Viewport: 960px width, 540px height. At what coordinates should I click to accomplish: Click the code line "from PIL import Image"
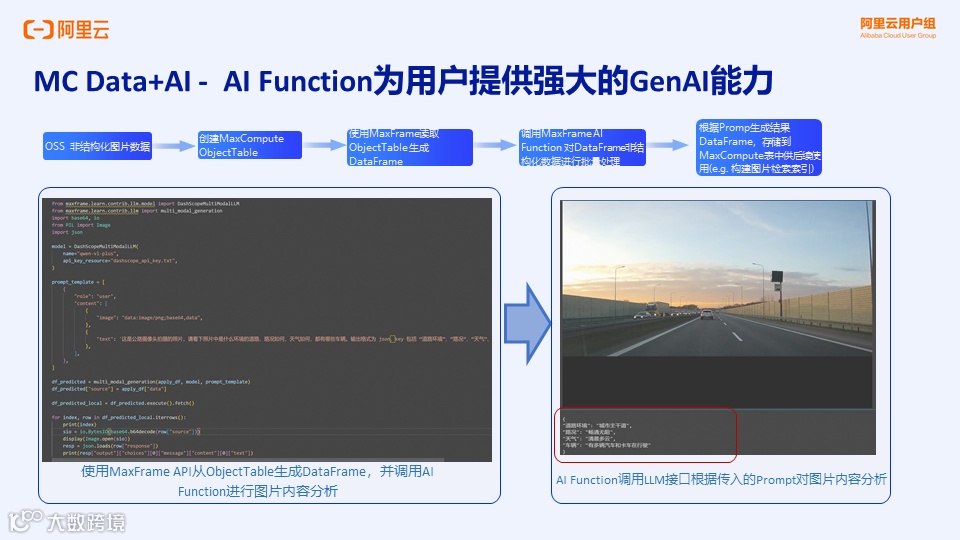[x=81, y=225]
